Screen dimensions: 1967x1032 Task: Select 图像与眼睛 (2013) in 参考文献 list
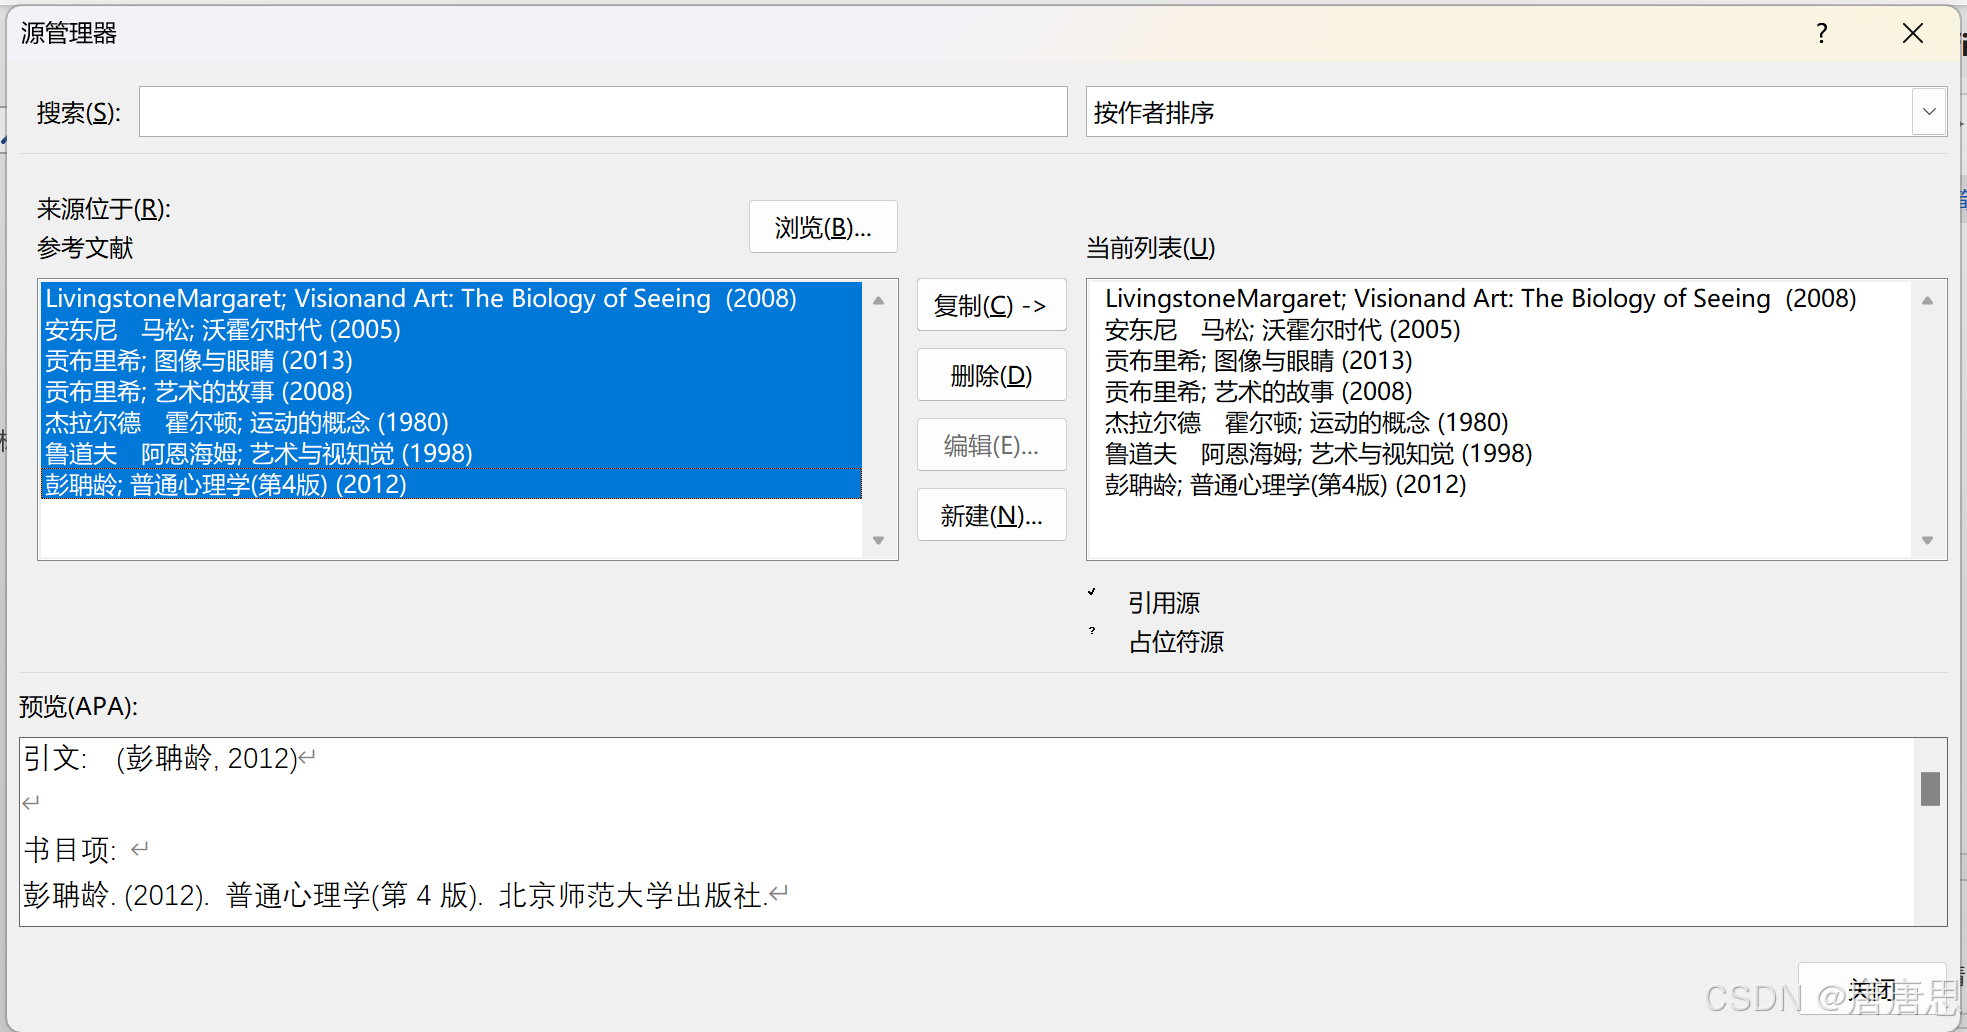pos(451,360)
